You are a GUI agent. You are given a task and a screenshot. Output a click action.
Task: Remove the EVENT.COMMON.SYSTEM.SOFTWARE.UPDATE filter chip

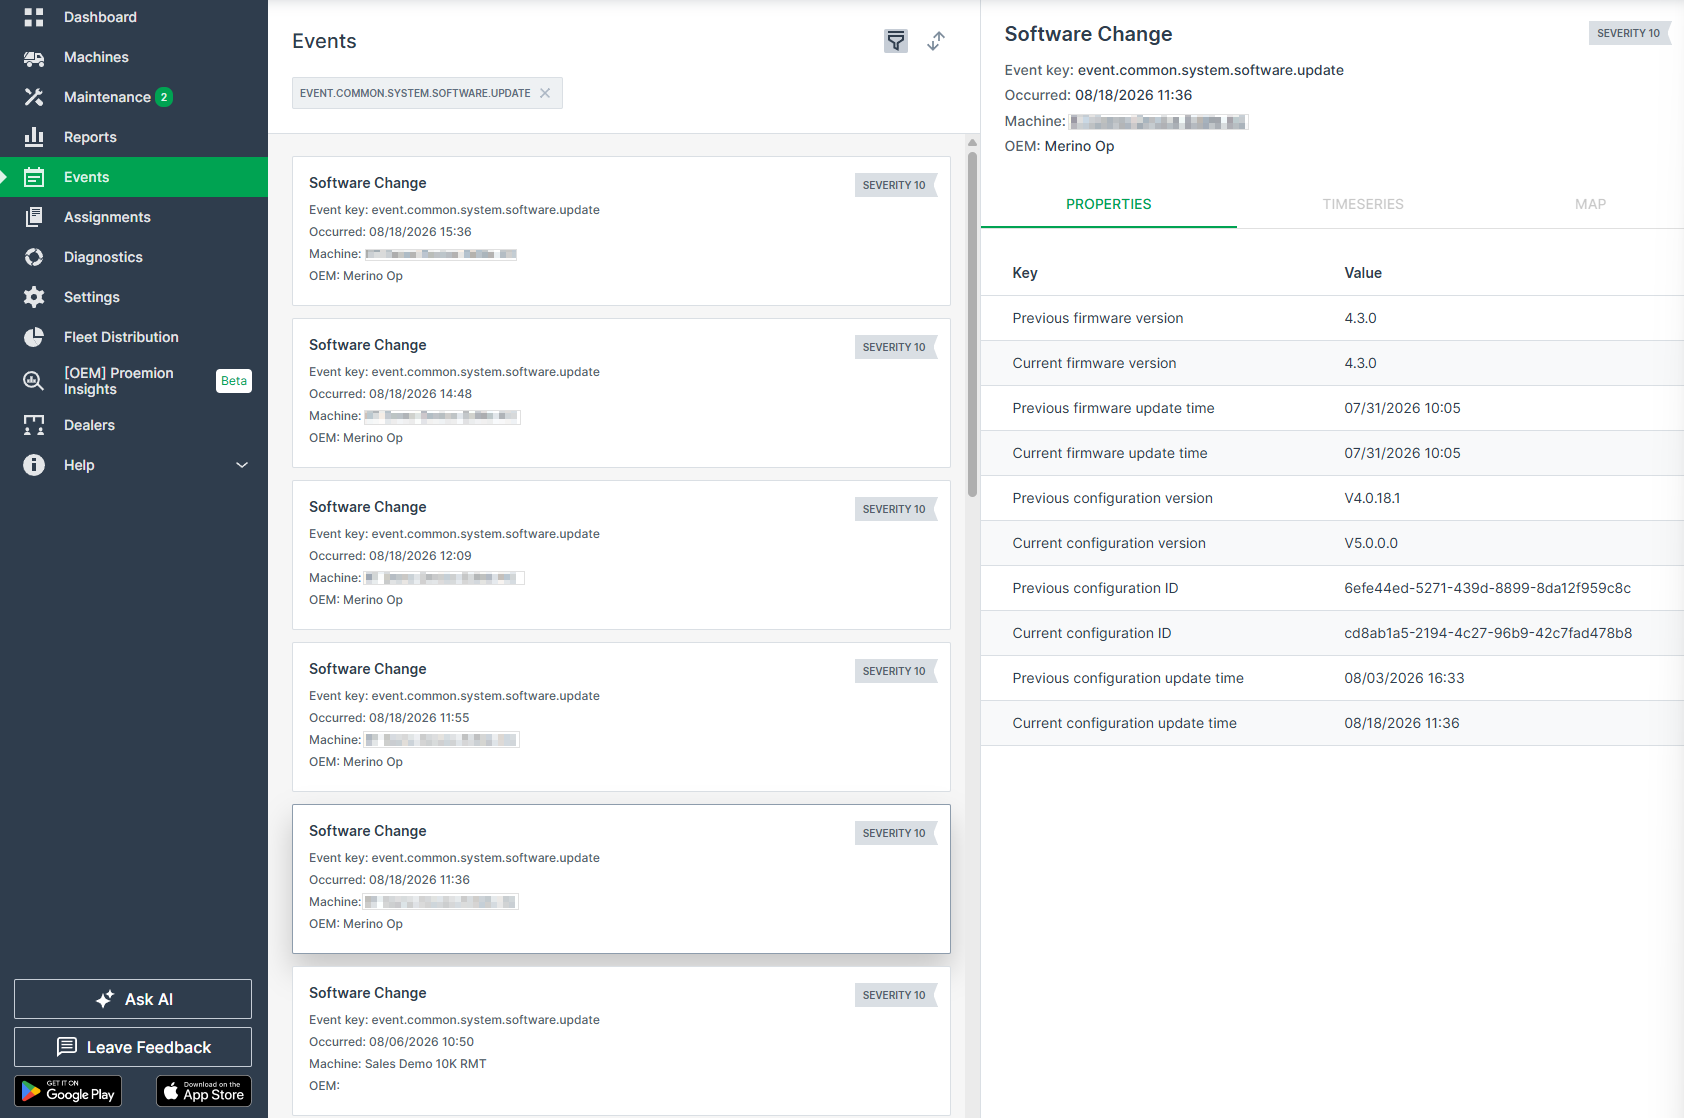click(545, 93)
